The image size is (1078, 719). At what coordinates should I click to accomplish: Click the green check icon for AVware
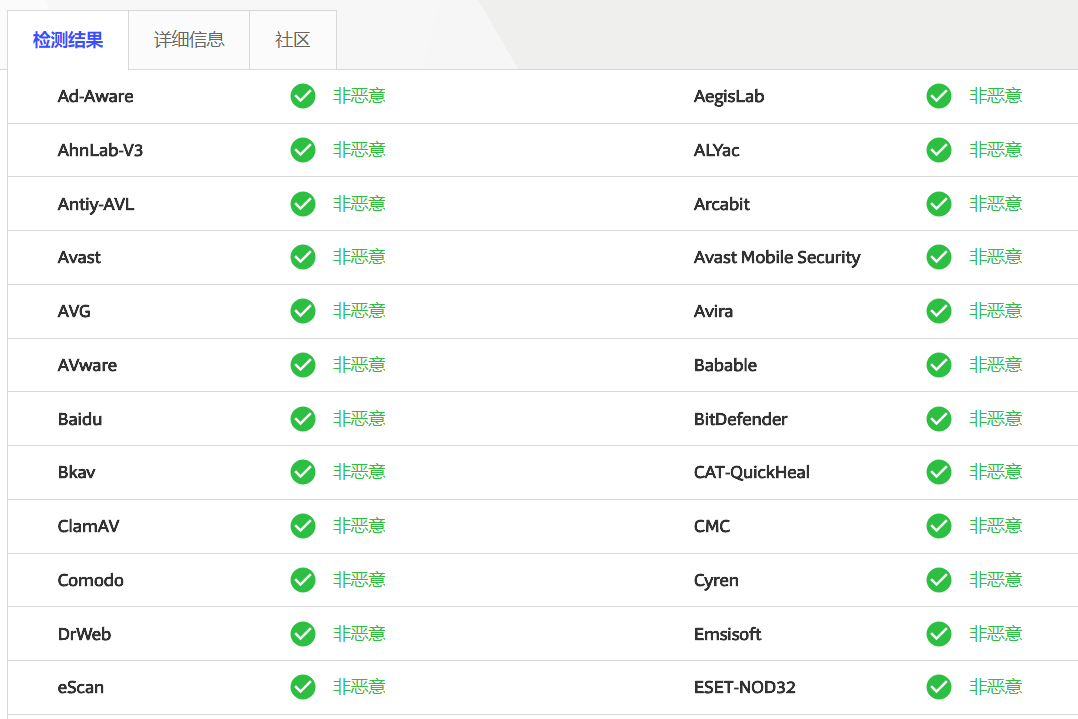click(302, 365)
